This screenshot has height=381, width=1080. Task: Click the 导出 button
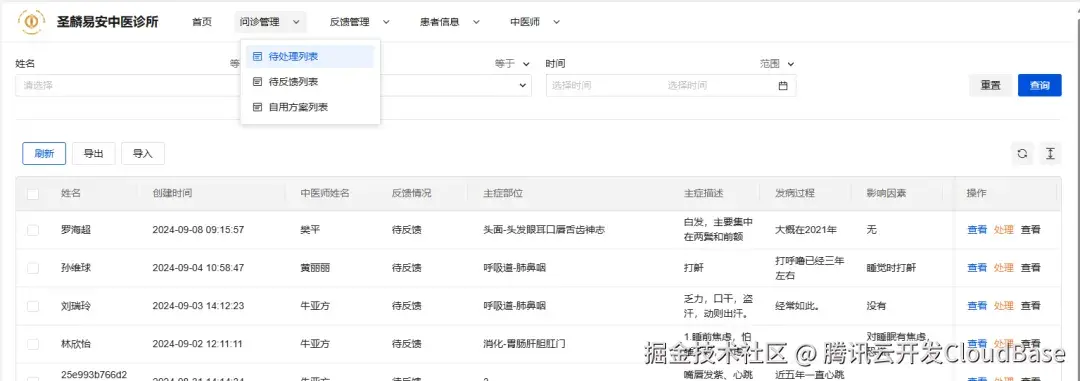click(94, 154)
